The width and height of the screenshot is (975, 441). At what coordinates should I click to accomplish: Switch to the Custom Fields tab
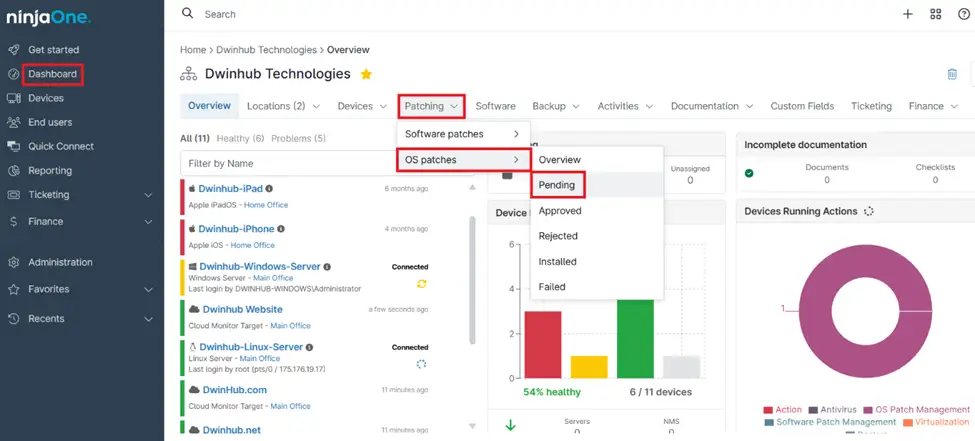[802, 106]
